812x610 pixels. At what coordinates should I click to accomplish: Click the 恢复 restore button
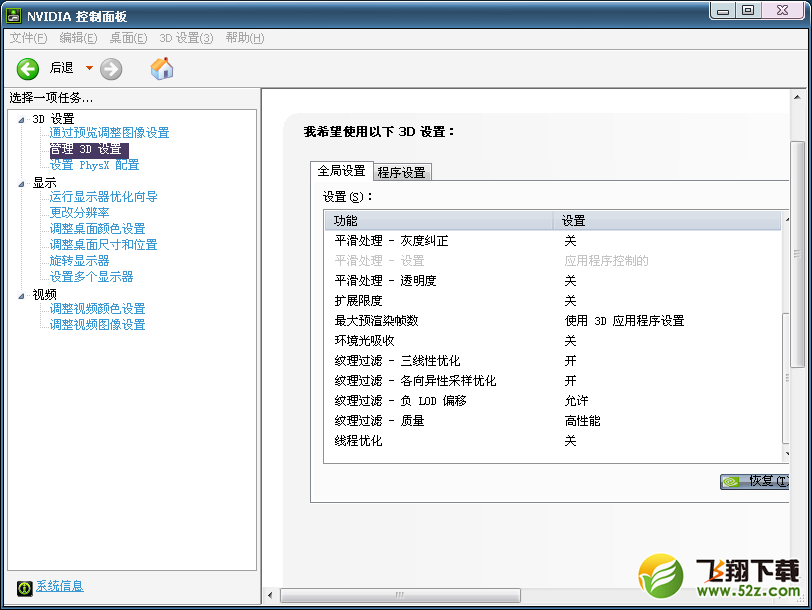[755, 482]
